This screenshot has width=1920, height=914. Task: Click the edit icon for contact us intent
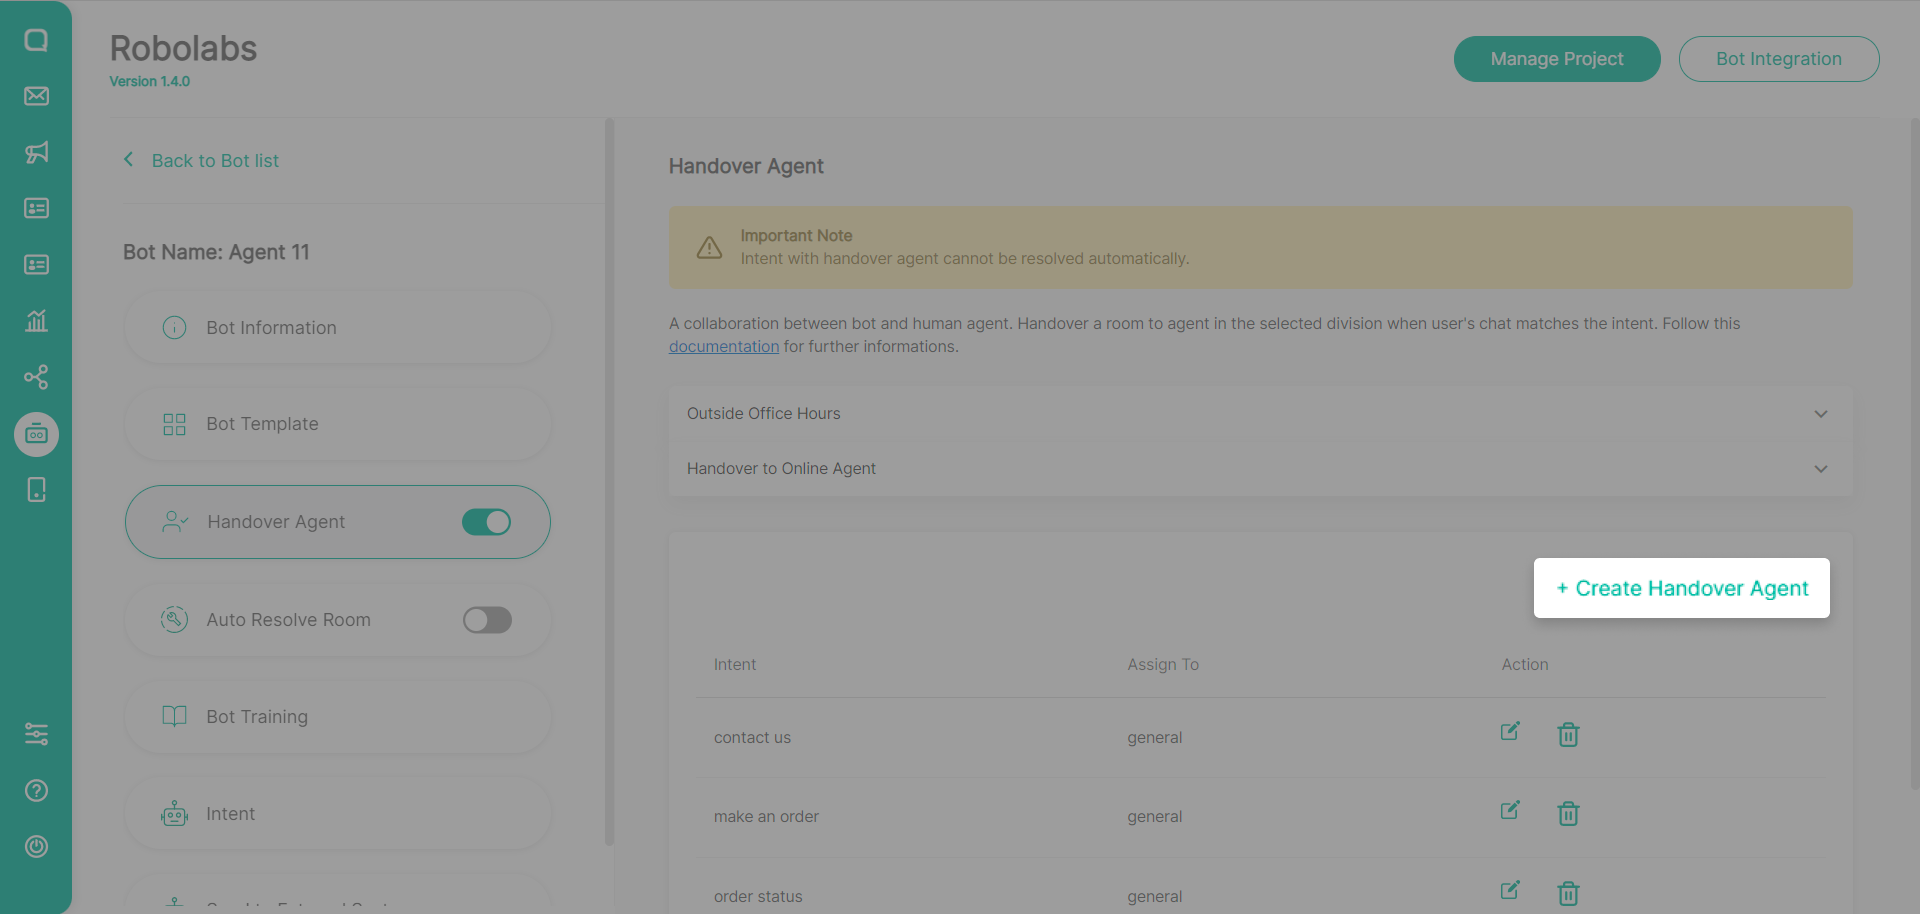pos(1510,731)
